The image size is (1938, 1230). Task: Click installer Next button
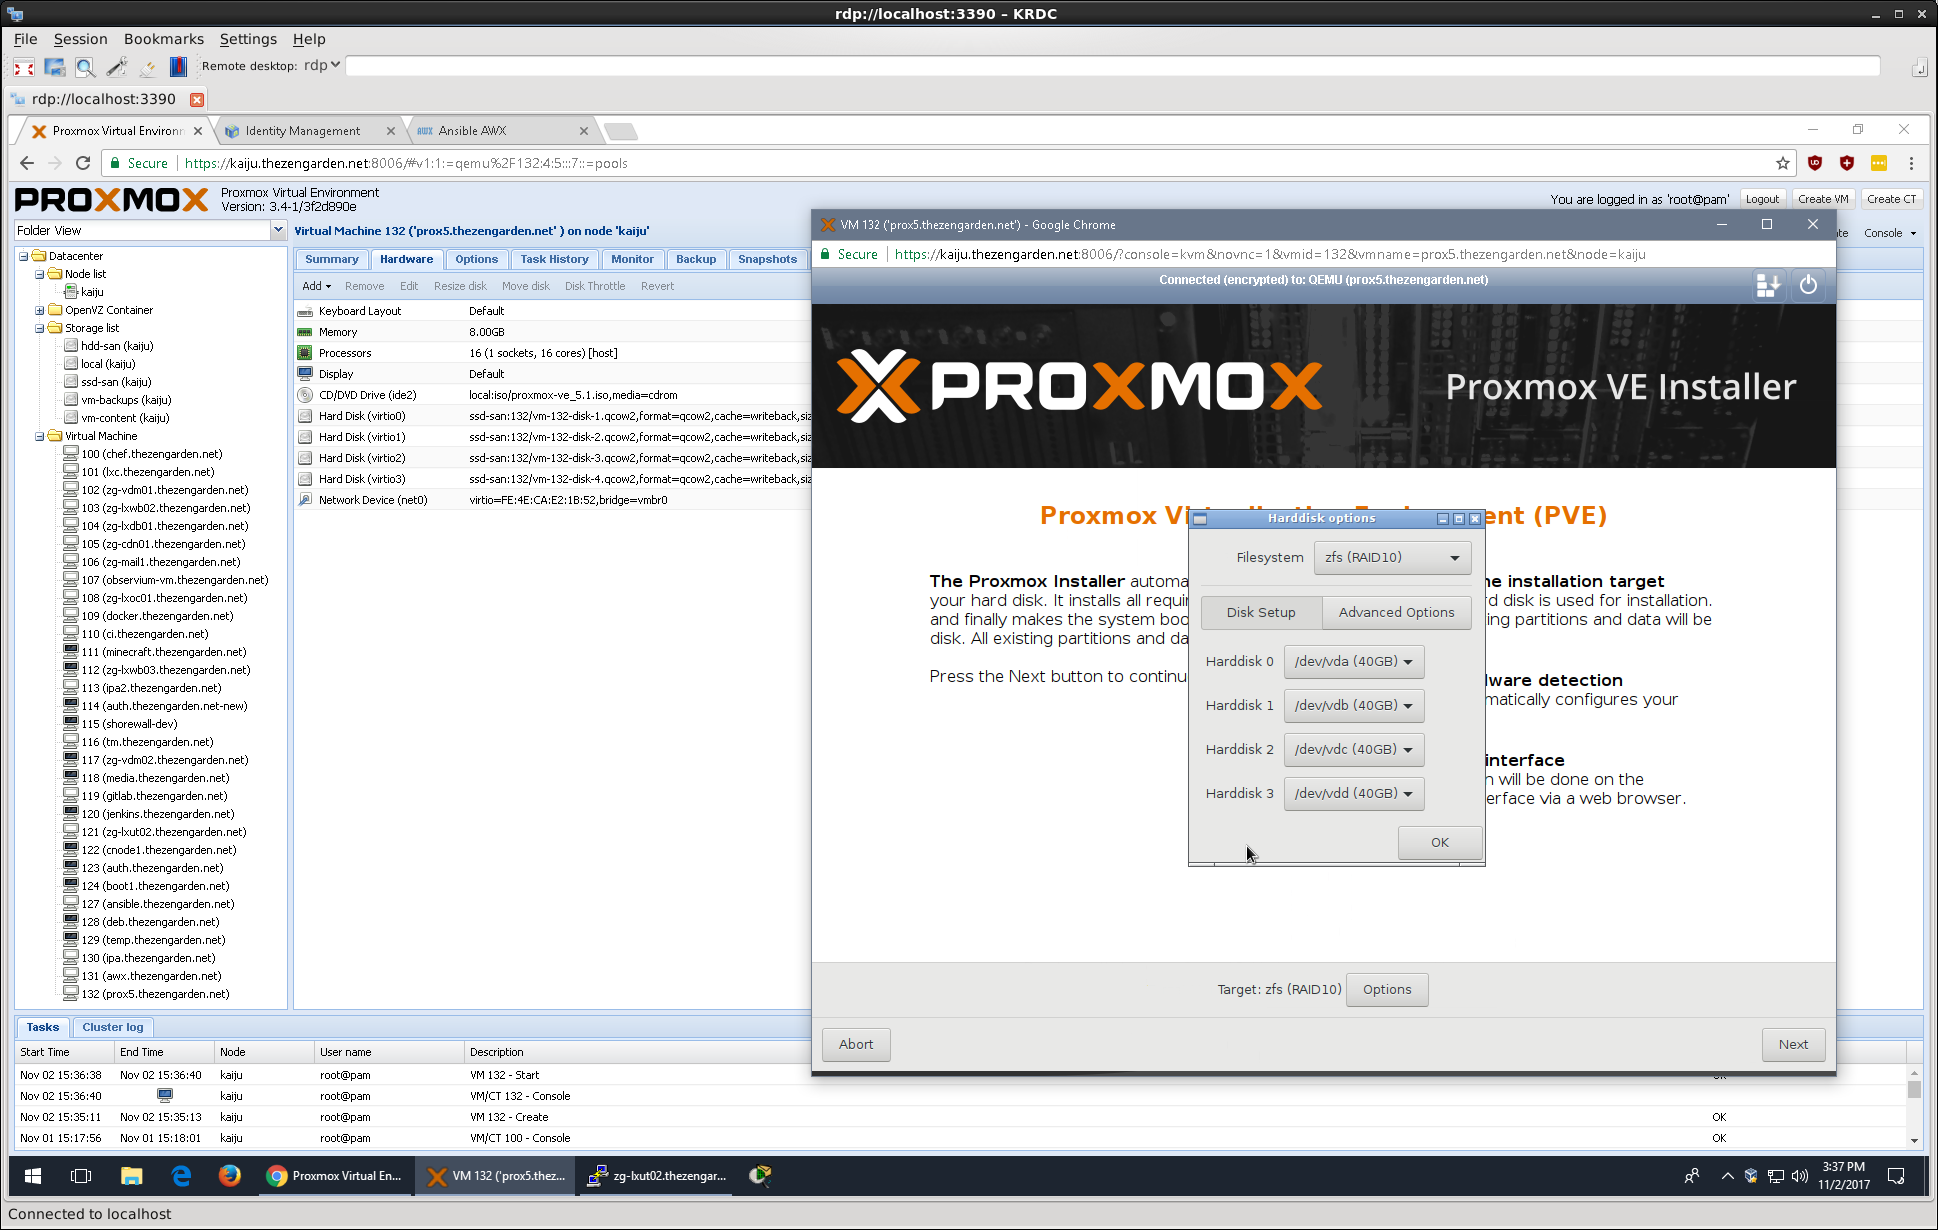(x=1792, y=1044)
